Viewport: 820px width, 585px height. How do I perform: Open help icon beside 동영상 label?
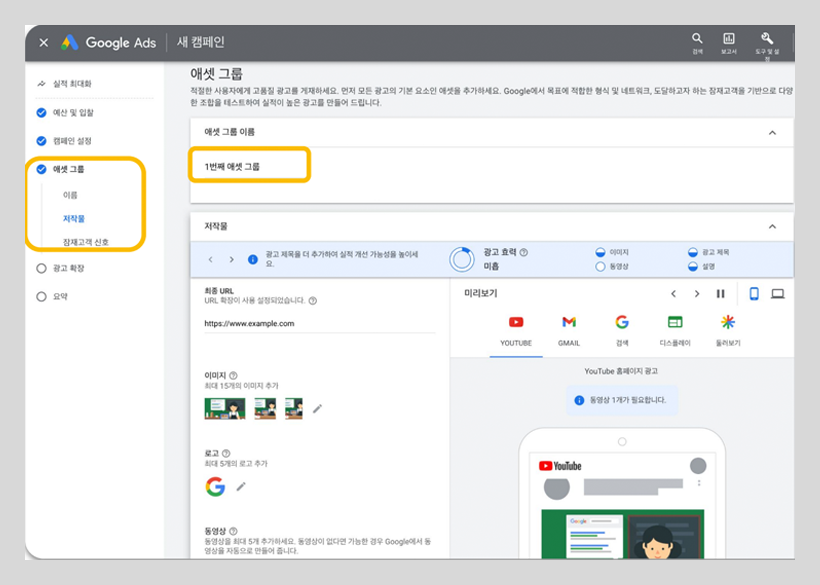pyautogui.click(x=233, y=531)
